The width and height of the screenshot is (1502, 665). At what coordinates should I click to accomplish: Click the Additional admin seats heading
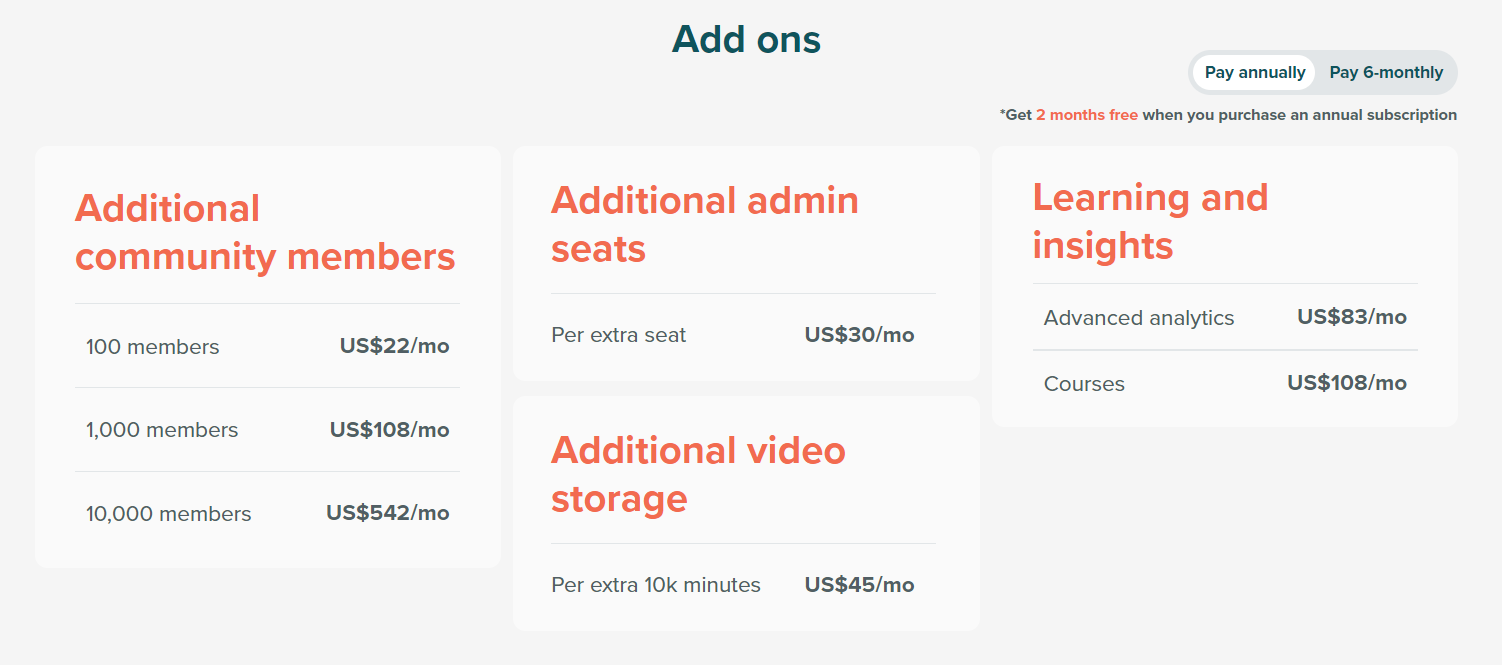[704, 224]
